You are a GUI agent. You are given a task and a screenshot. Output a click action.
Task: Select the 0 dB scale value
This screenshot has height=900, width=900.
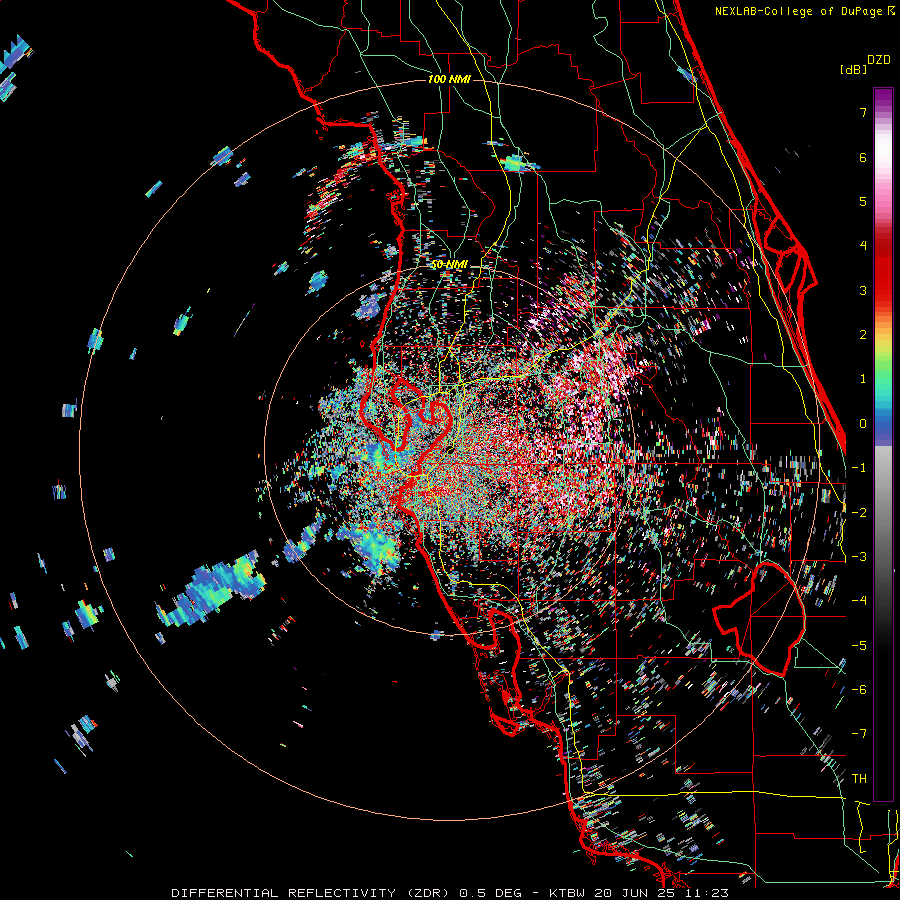click(x=863, y=424)
